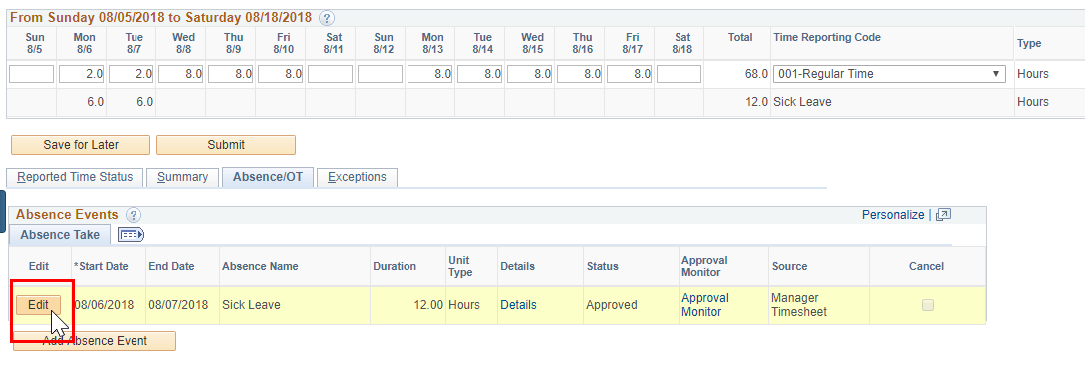
Task: Click the Sat 8/11 hours field
Action: coord(330,73)
